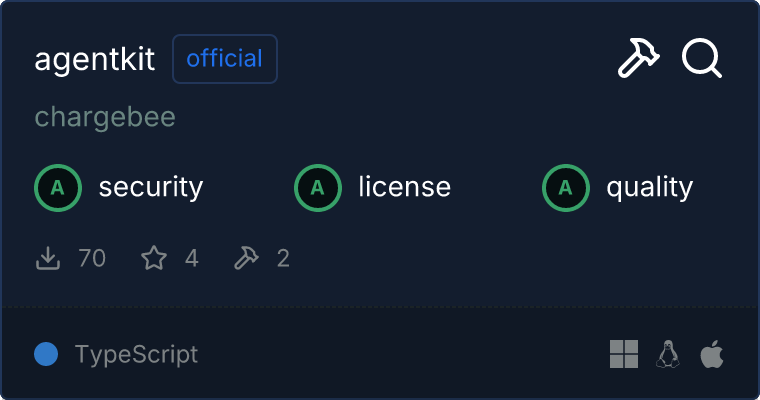
Task: Click the TypeScript language label
Action: click(x=136, y=354)
